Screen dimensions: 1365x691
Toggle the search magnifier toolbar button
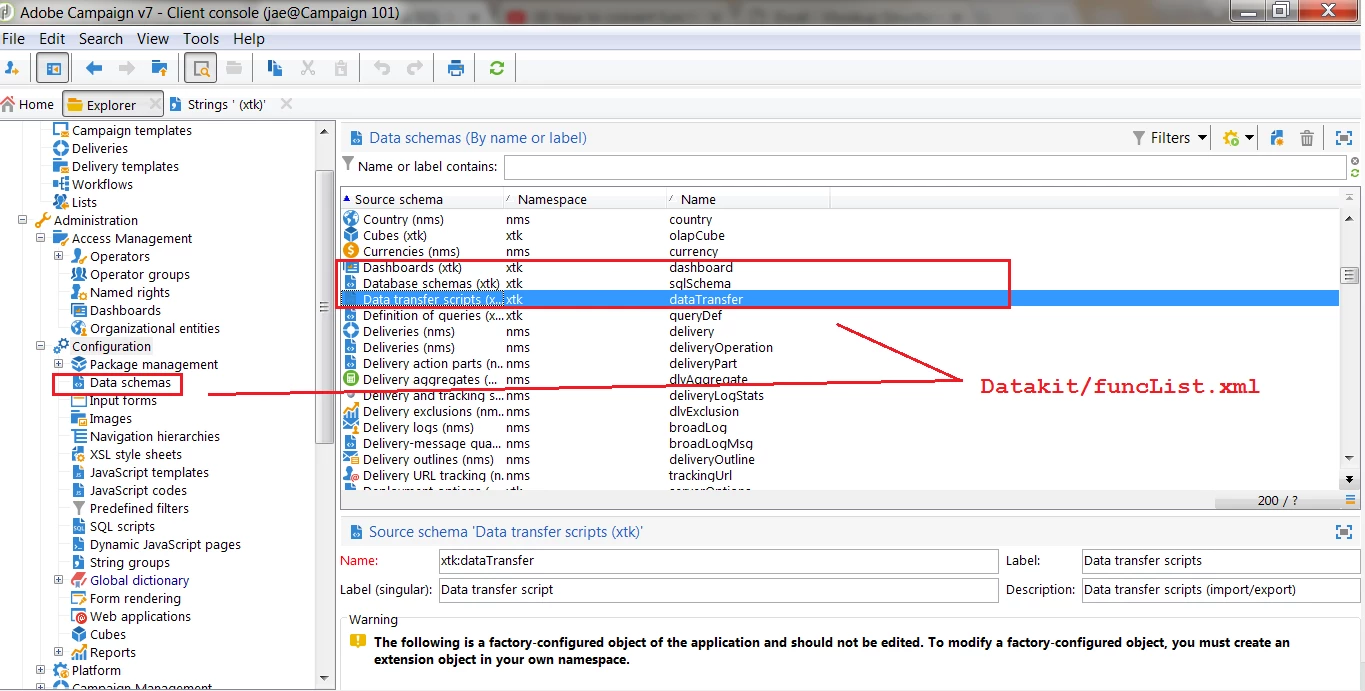pyautogui.click(x=201, y=68)
